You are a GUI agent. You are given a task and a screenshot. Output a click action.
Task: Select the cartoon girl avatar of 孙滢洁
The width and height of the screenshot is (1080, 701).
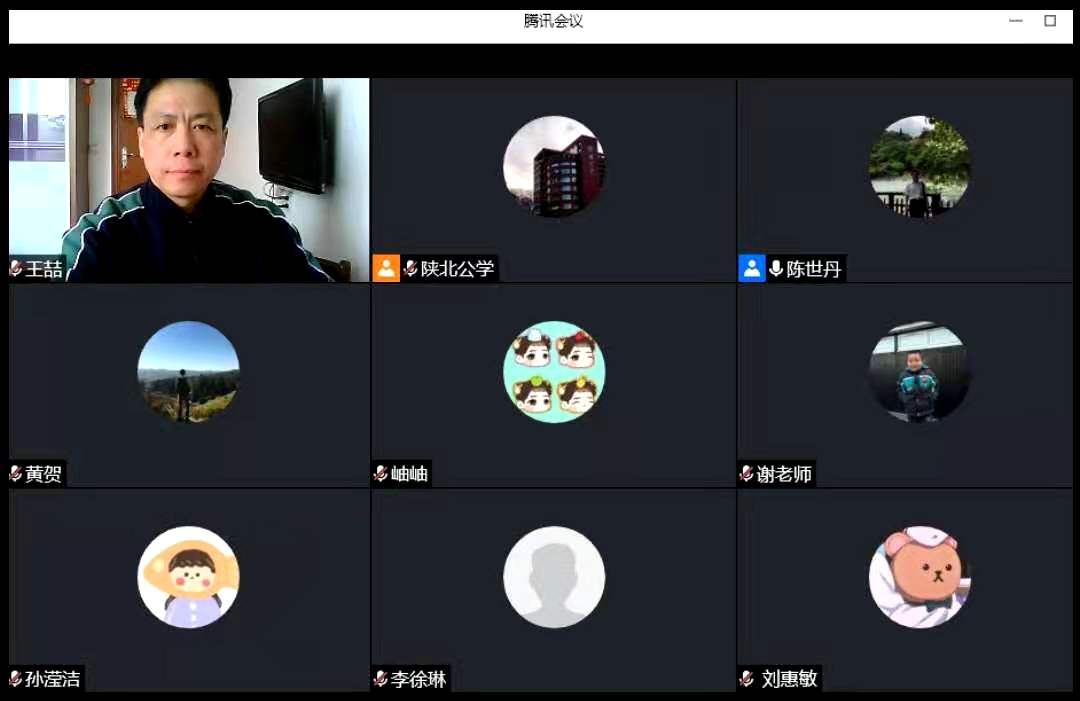pyautogui.click(x=189, y=577)
